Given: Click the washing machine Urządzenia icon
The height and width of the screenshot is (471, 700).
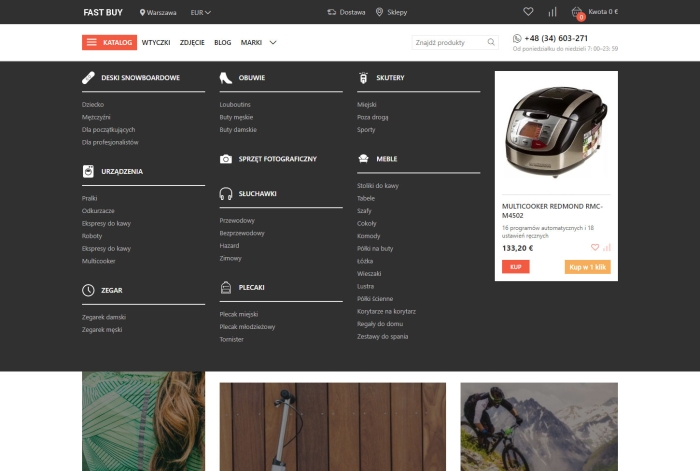Looking at the screenshot, I should point(88,171).
